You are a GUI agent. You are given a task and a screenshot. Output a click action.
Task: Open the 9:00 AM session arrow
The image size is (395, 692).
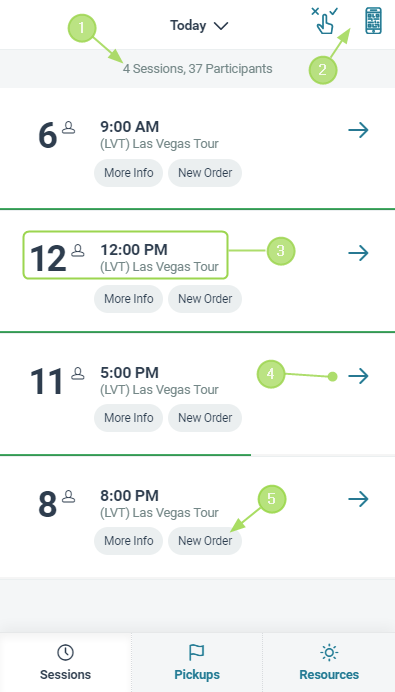[x=358, y=130]
